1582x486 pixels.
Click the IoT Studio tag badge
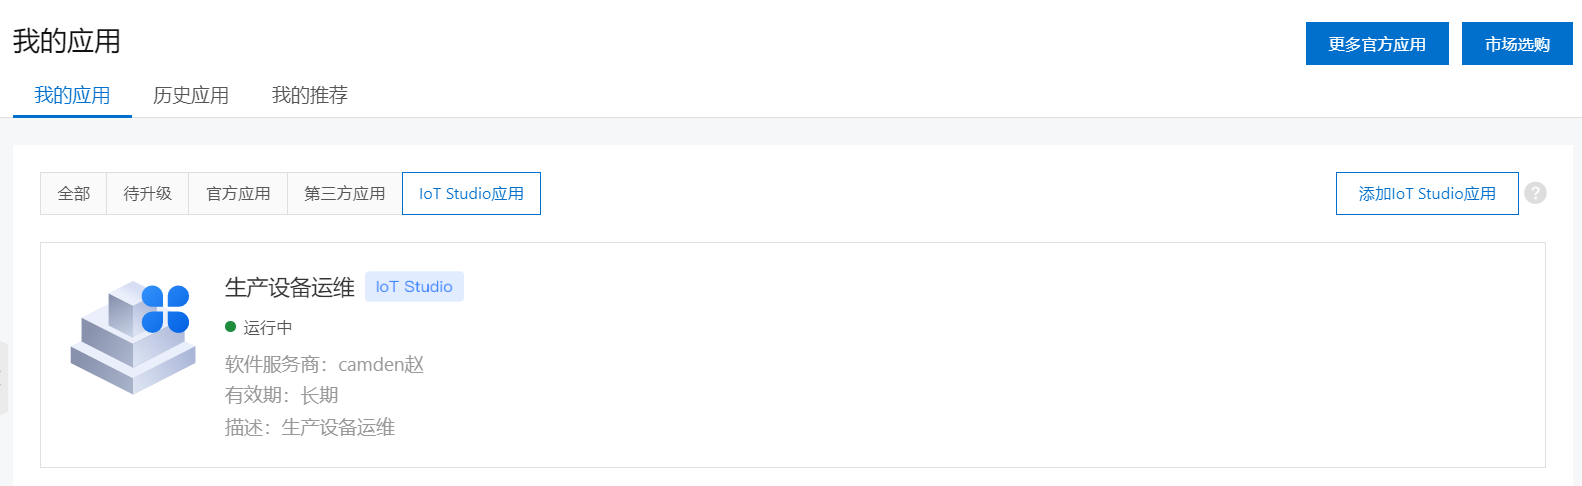[414, 287]
